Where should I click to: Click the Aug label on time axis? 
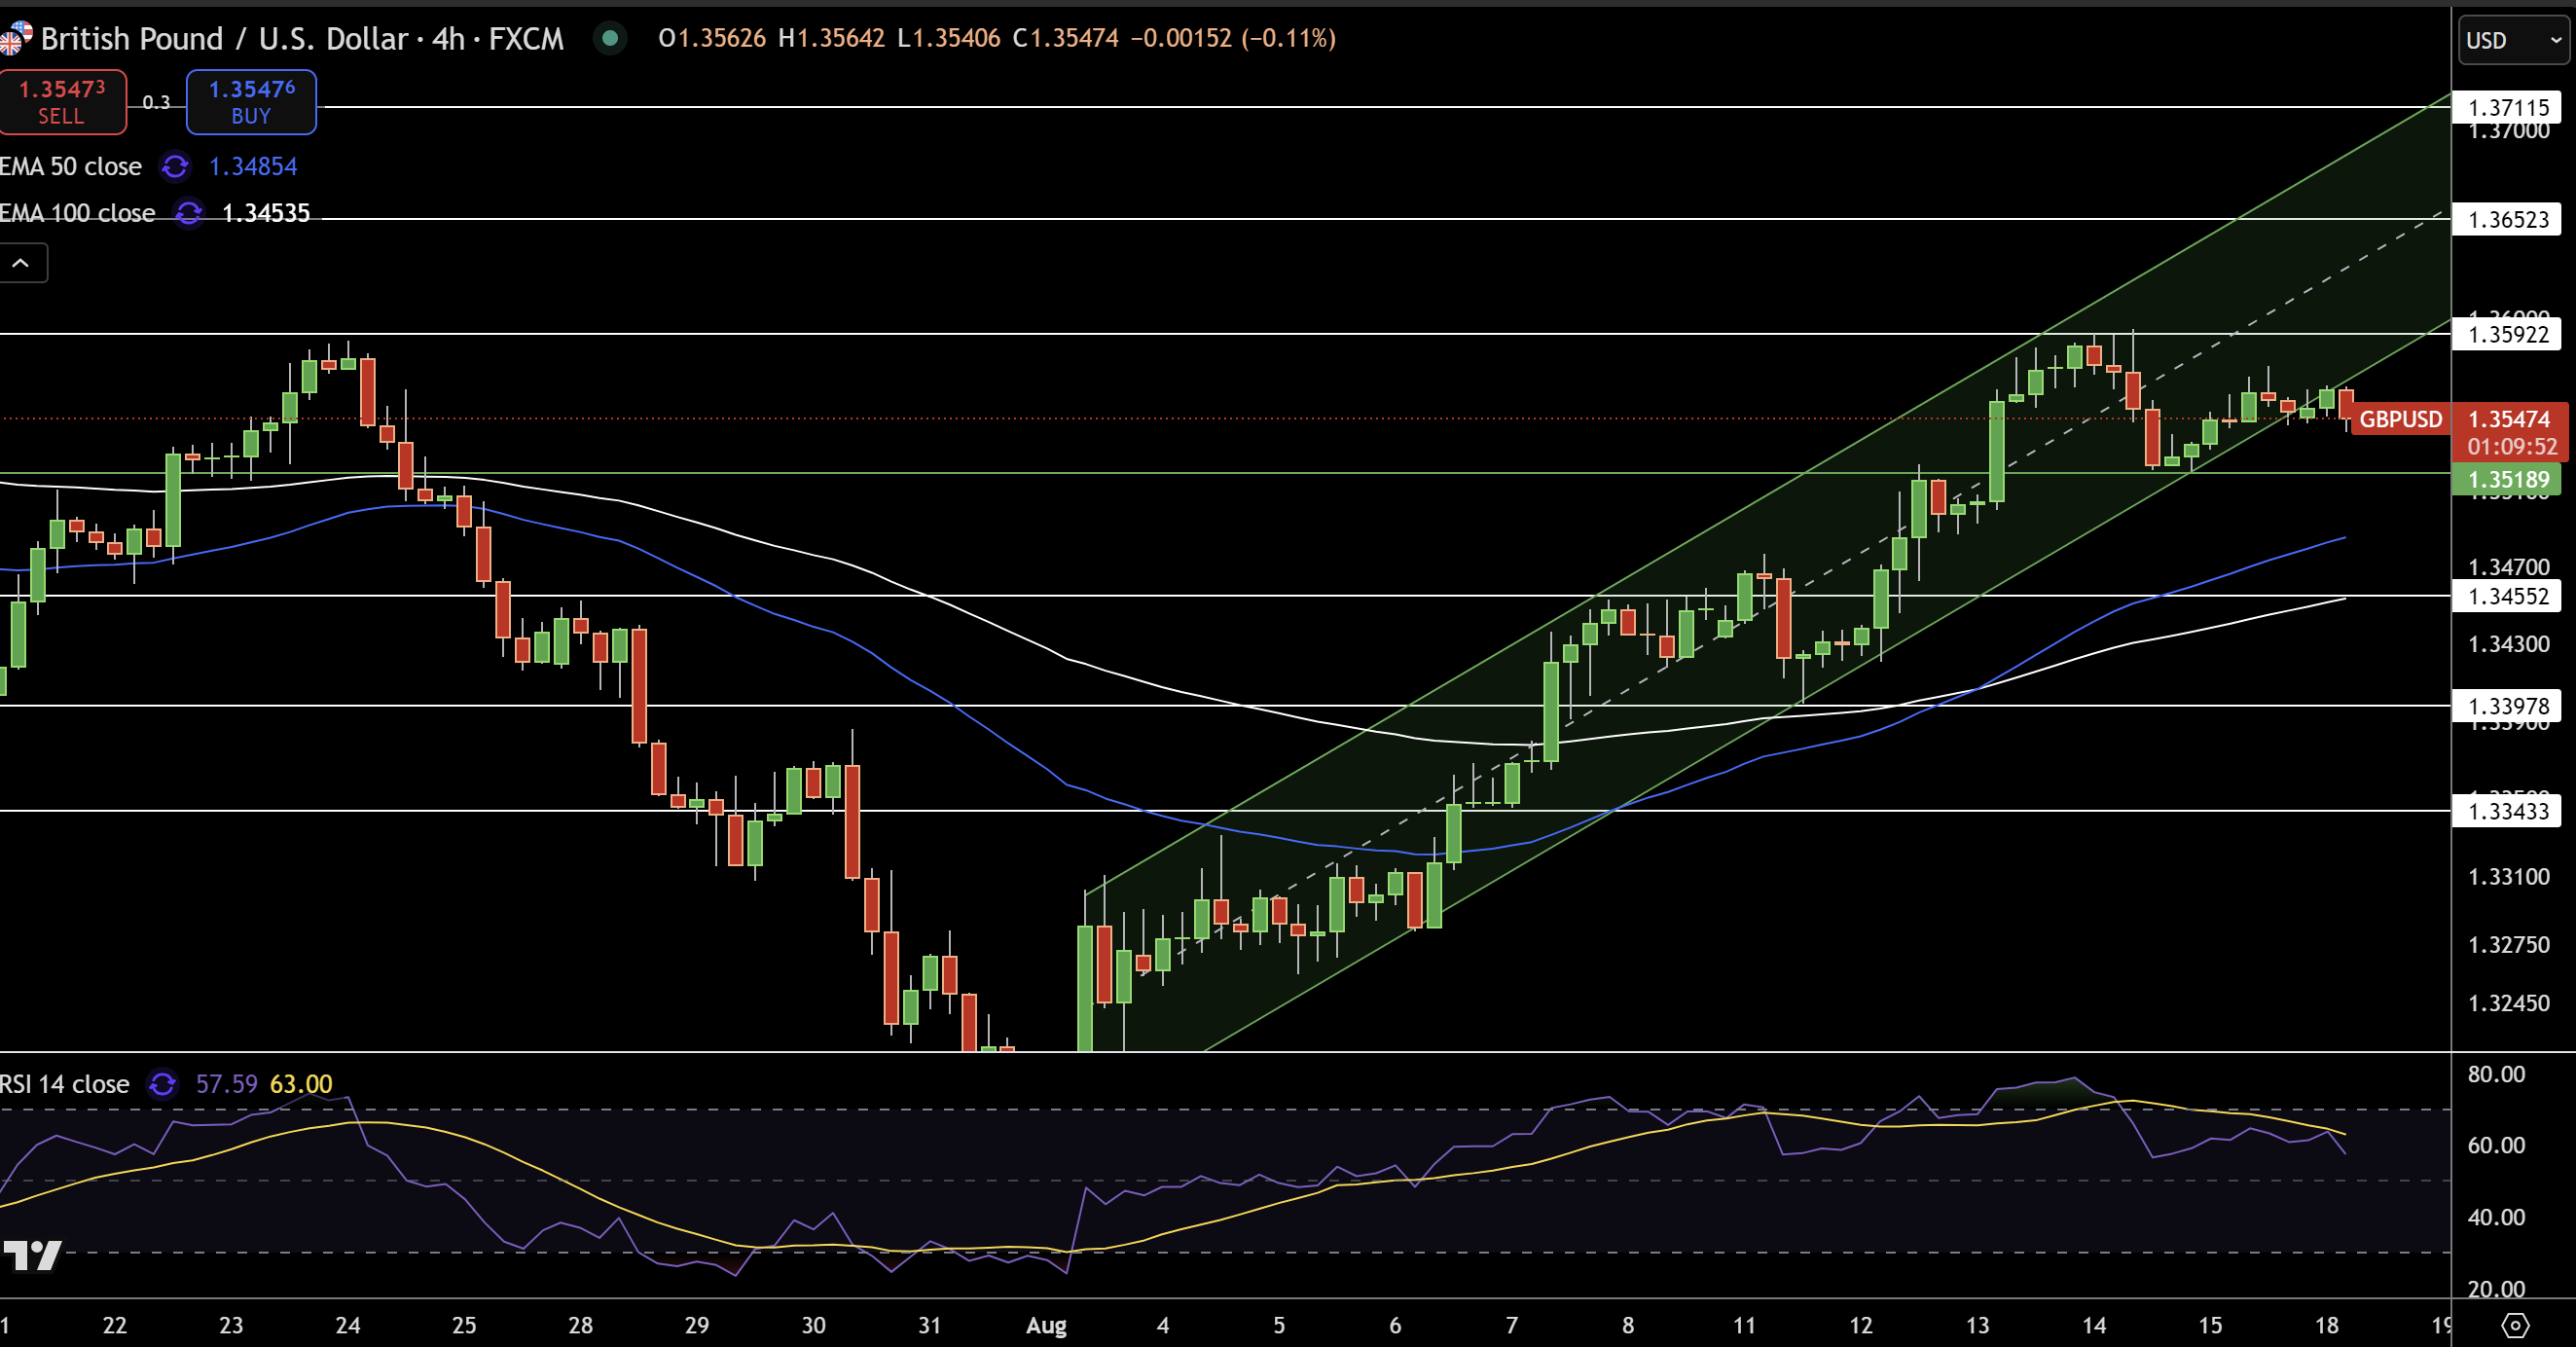pos(1046,1326)
